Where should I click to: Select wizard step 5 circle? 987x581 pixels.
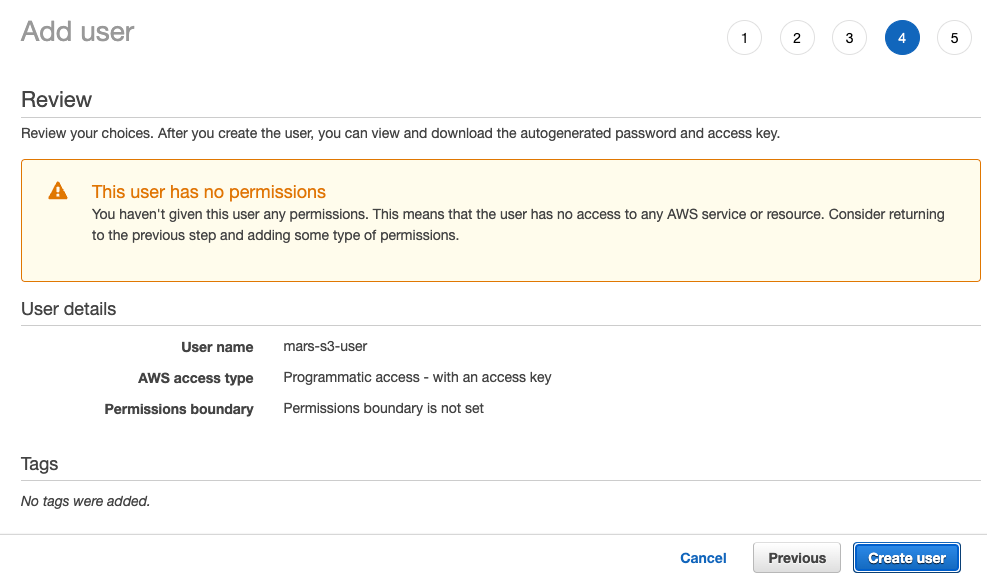click(954, 37)
